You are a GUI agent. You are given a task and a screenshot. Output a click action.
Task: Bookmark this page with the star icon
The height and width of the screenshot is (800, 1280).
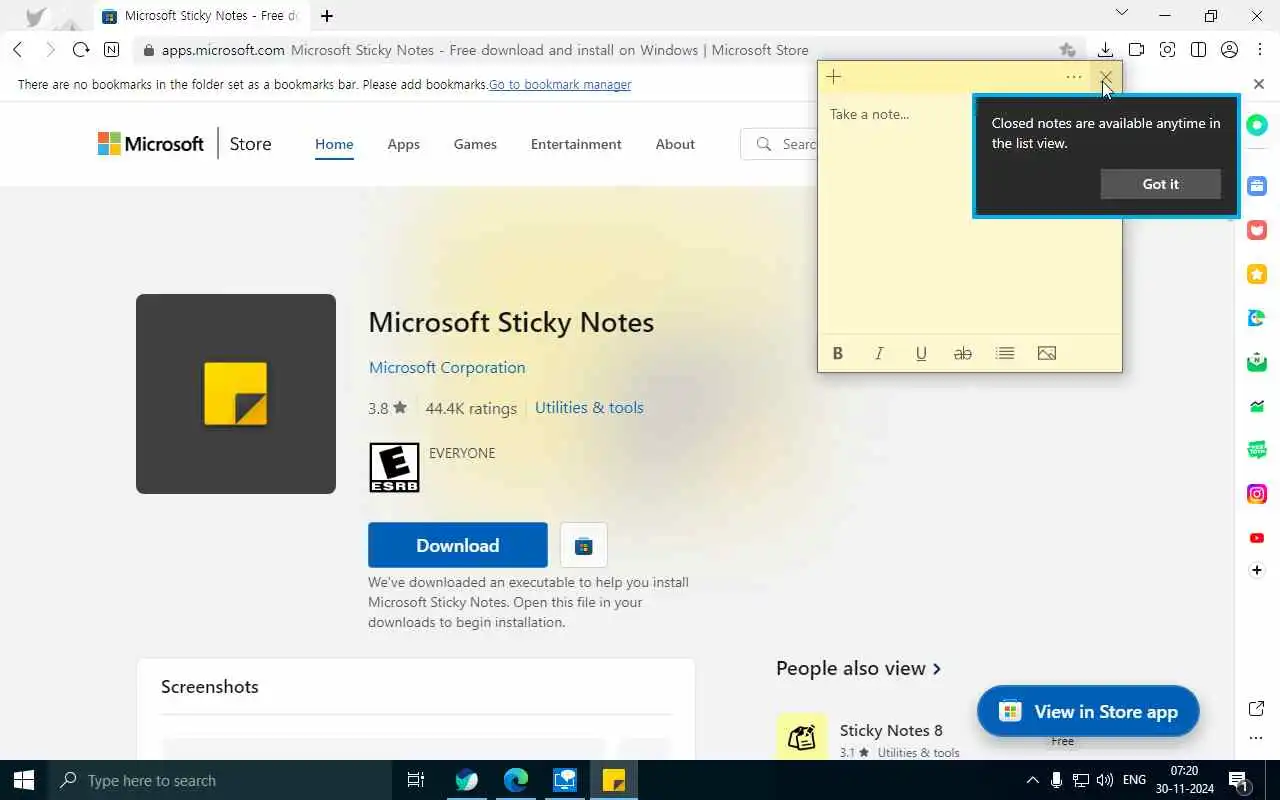(1067, 50)
